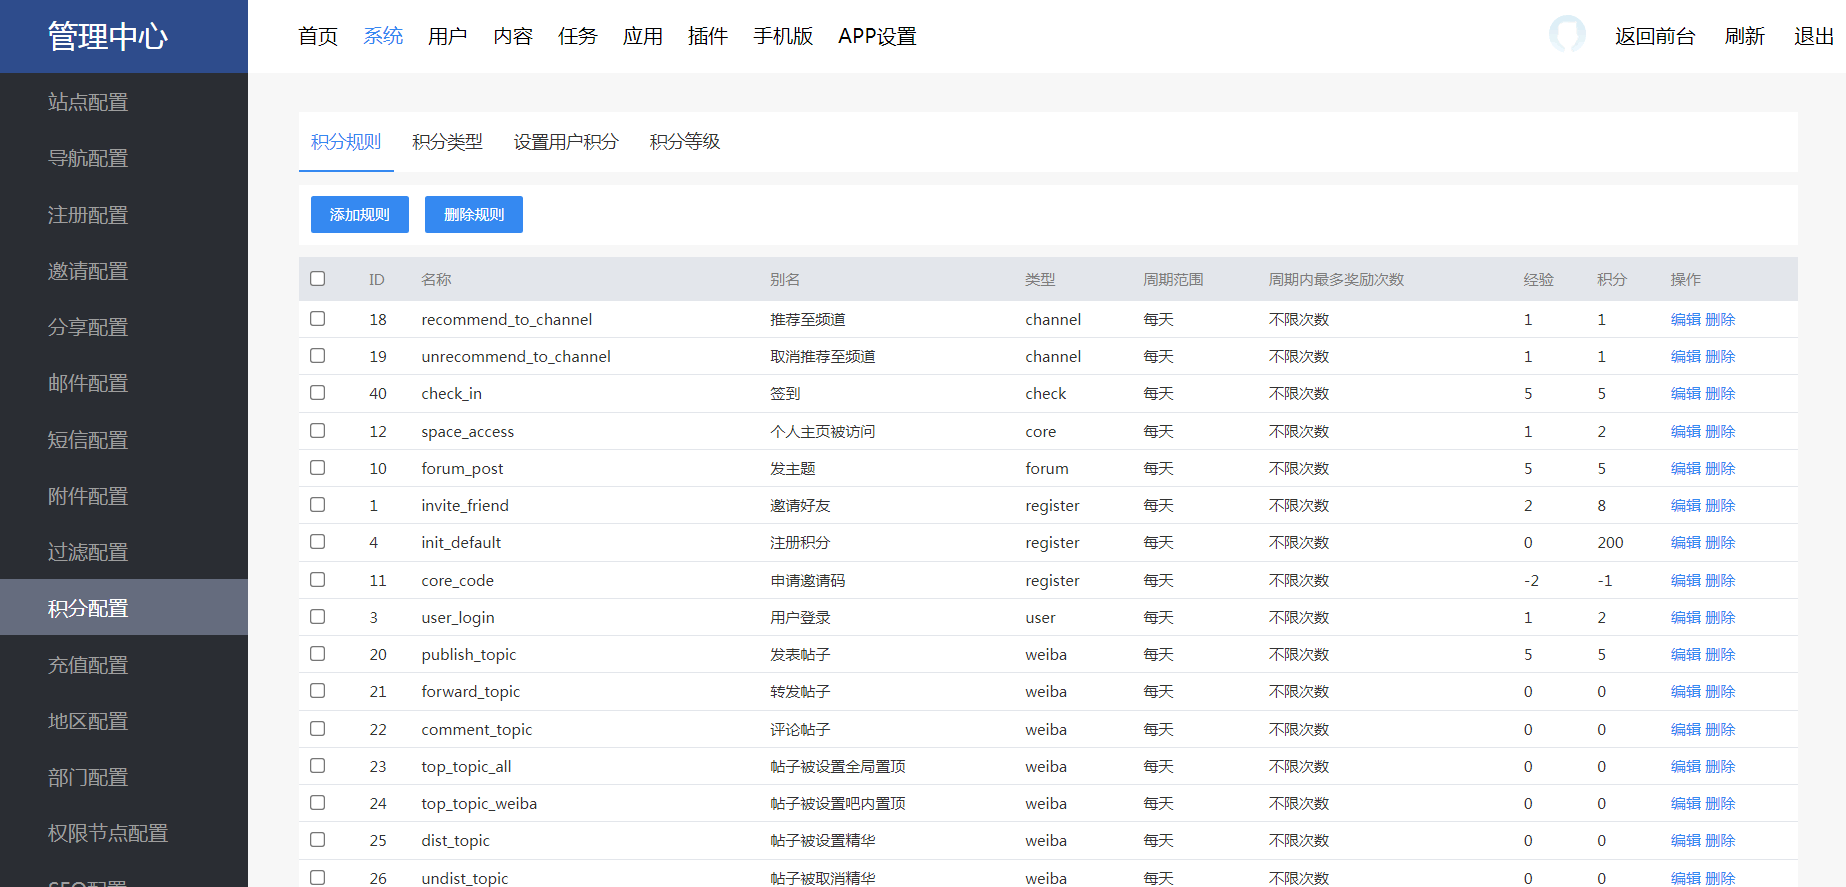Go to the 积分等级 tab
Viewport: 1846px width, 887px height.
pyautogui.click(x=685, y=142)
